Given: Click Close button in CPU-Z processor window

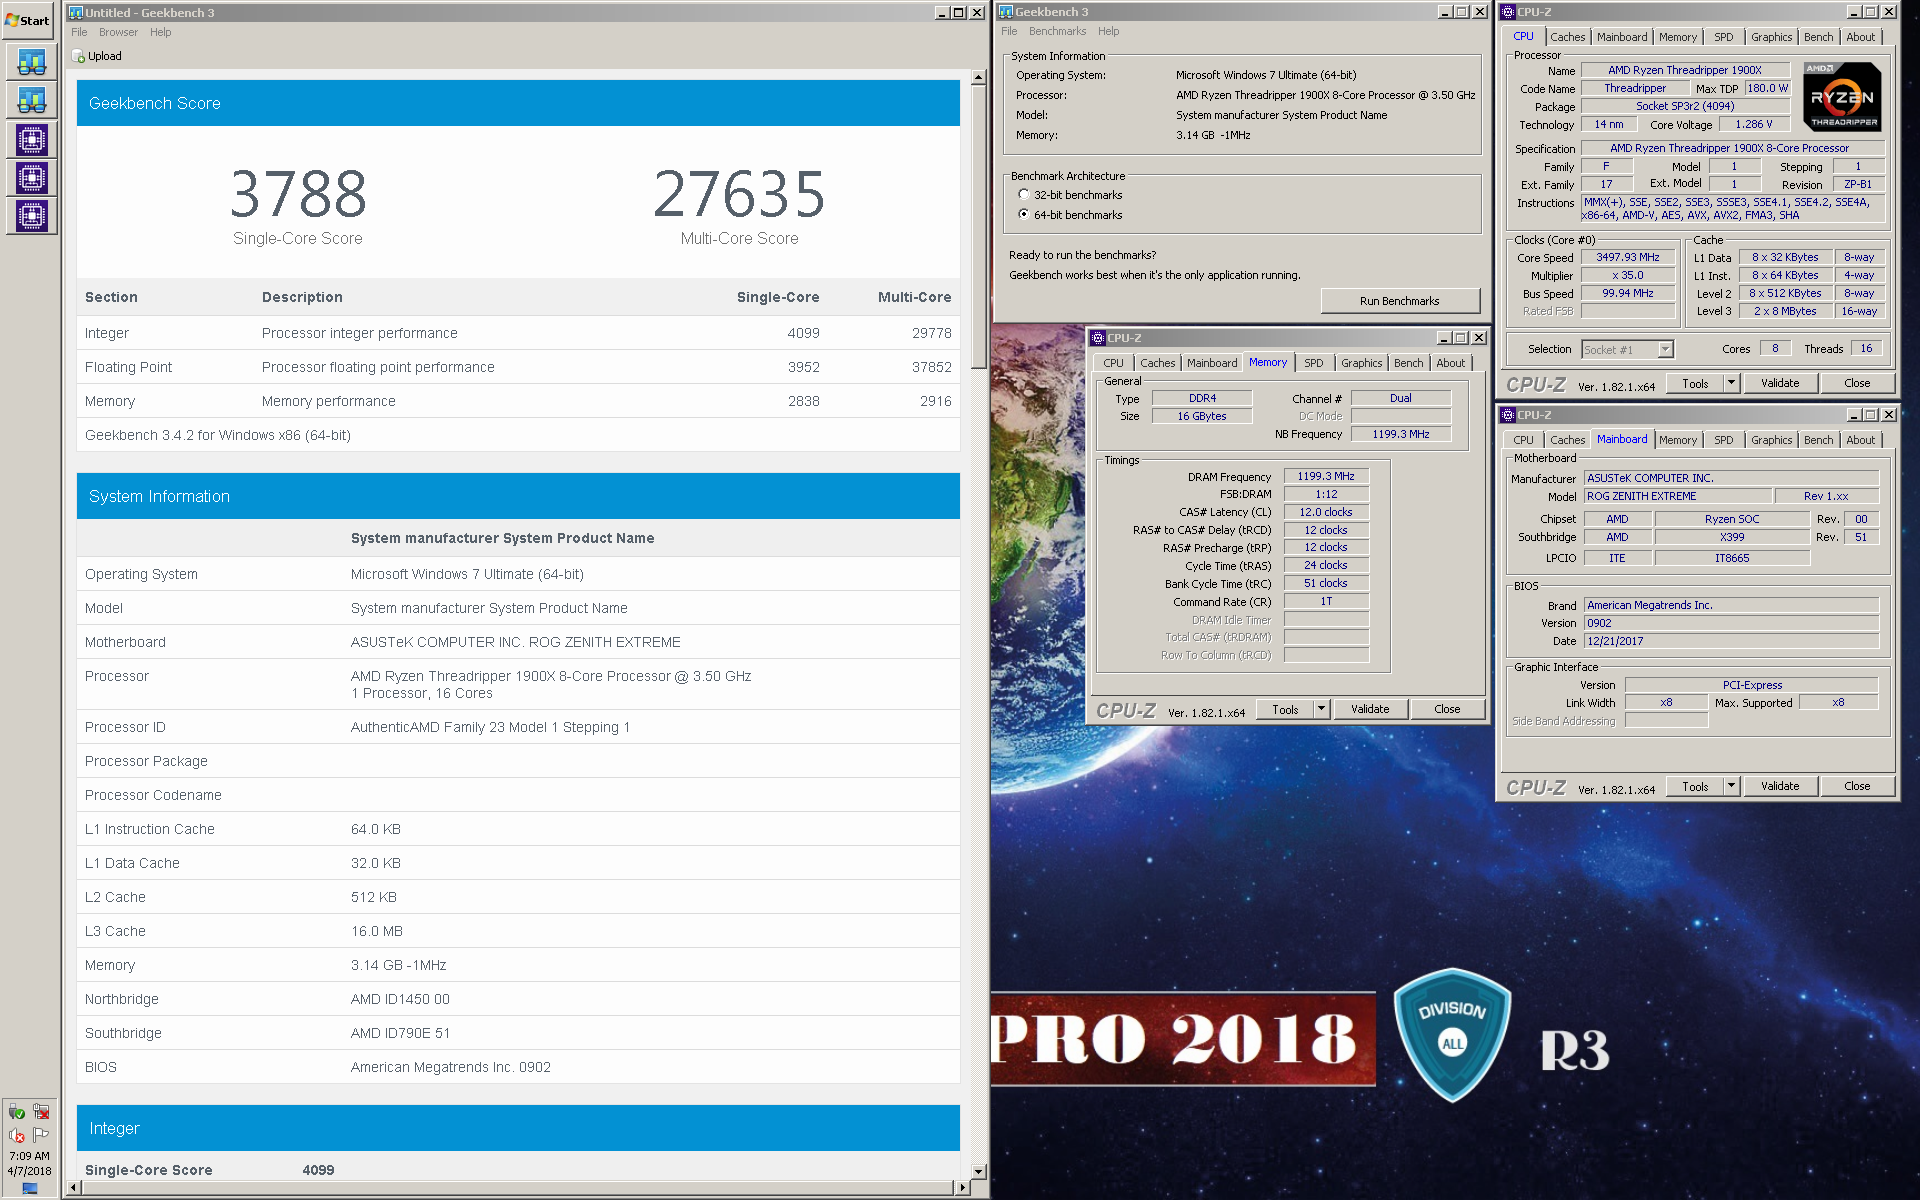Looking at the screenshot, I should pos(1857,383).
